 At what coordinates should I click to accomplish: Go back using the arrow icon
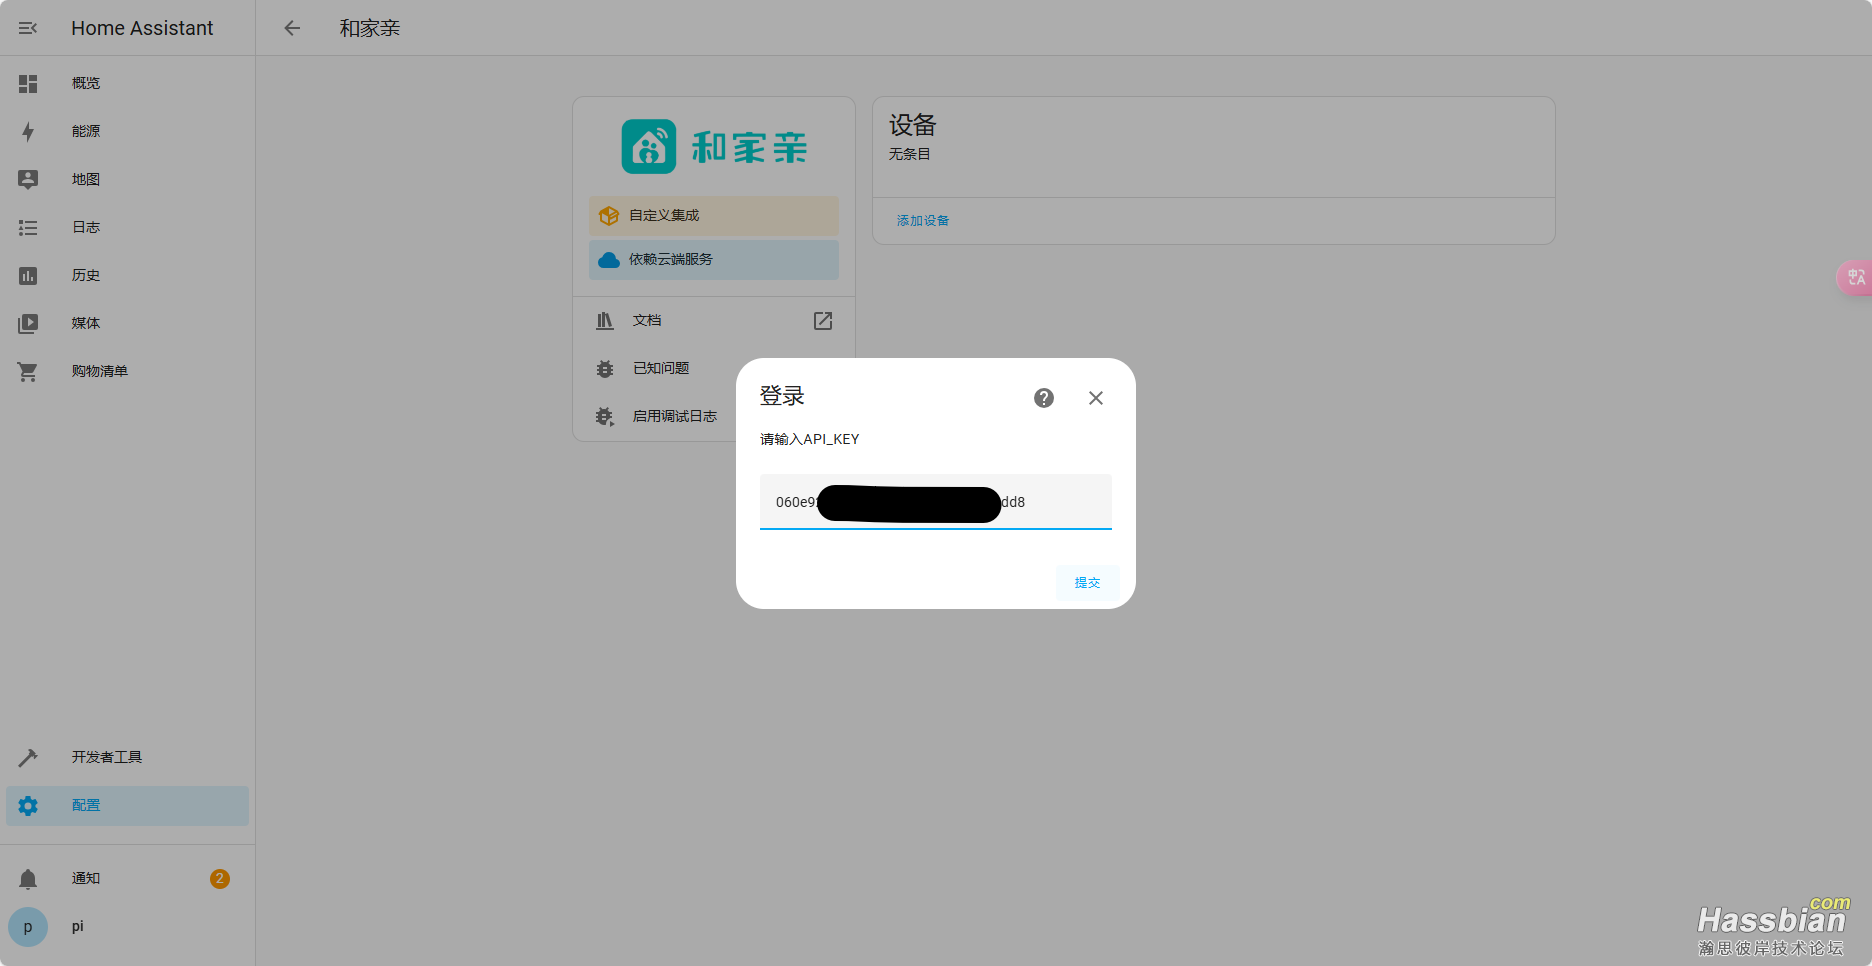[292, 28]
